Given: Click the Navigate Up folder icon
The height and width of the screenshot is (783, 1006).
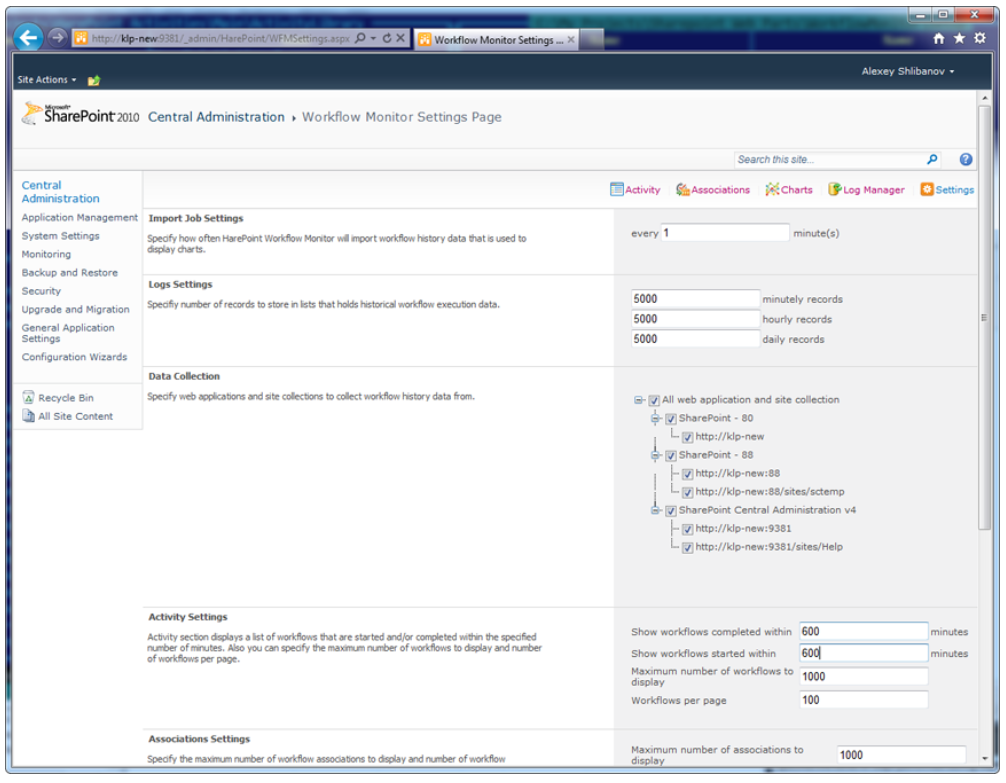Looking at the screenshot, I should pos(94,80).
